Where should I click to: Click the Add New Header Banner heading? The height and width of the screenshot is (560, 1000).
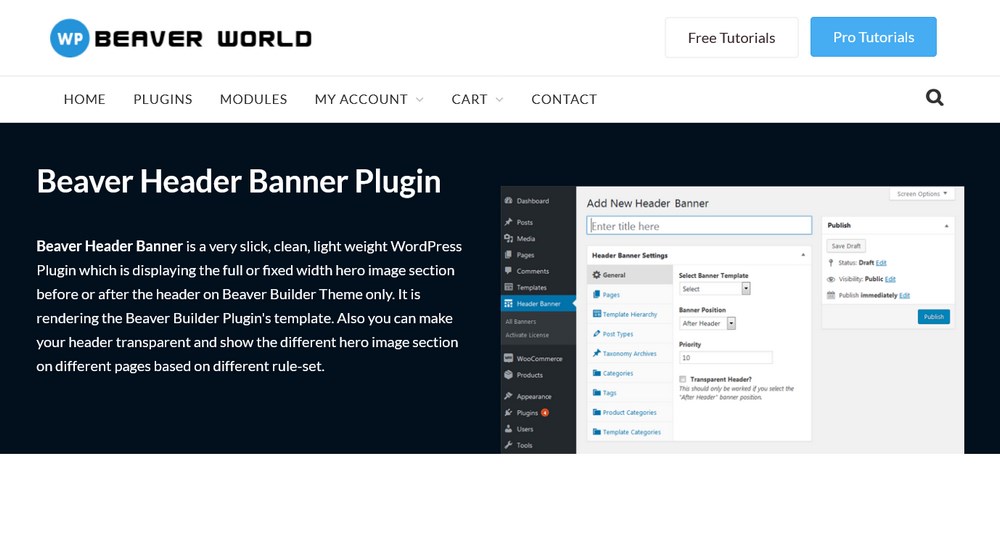click(x=647, y=203)
